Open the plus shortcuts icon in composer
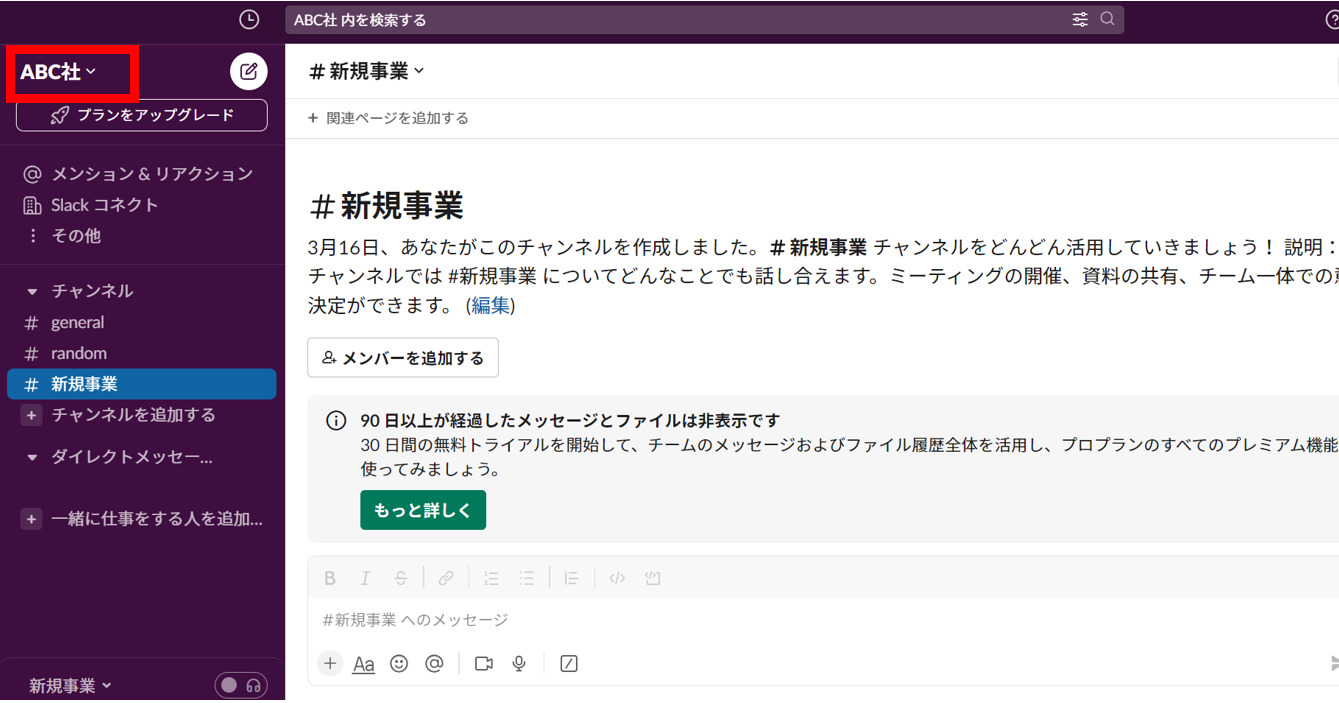 point(330,663)
